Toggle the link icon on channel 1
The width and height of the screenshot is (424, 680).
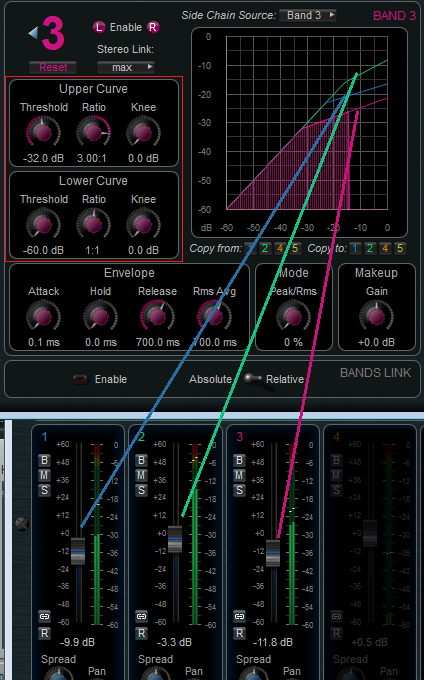point(44,616)
